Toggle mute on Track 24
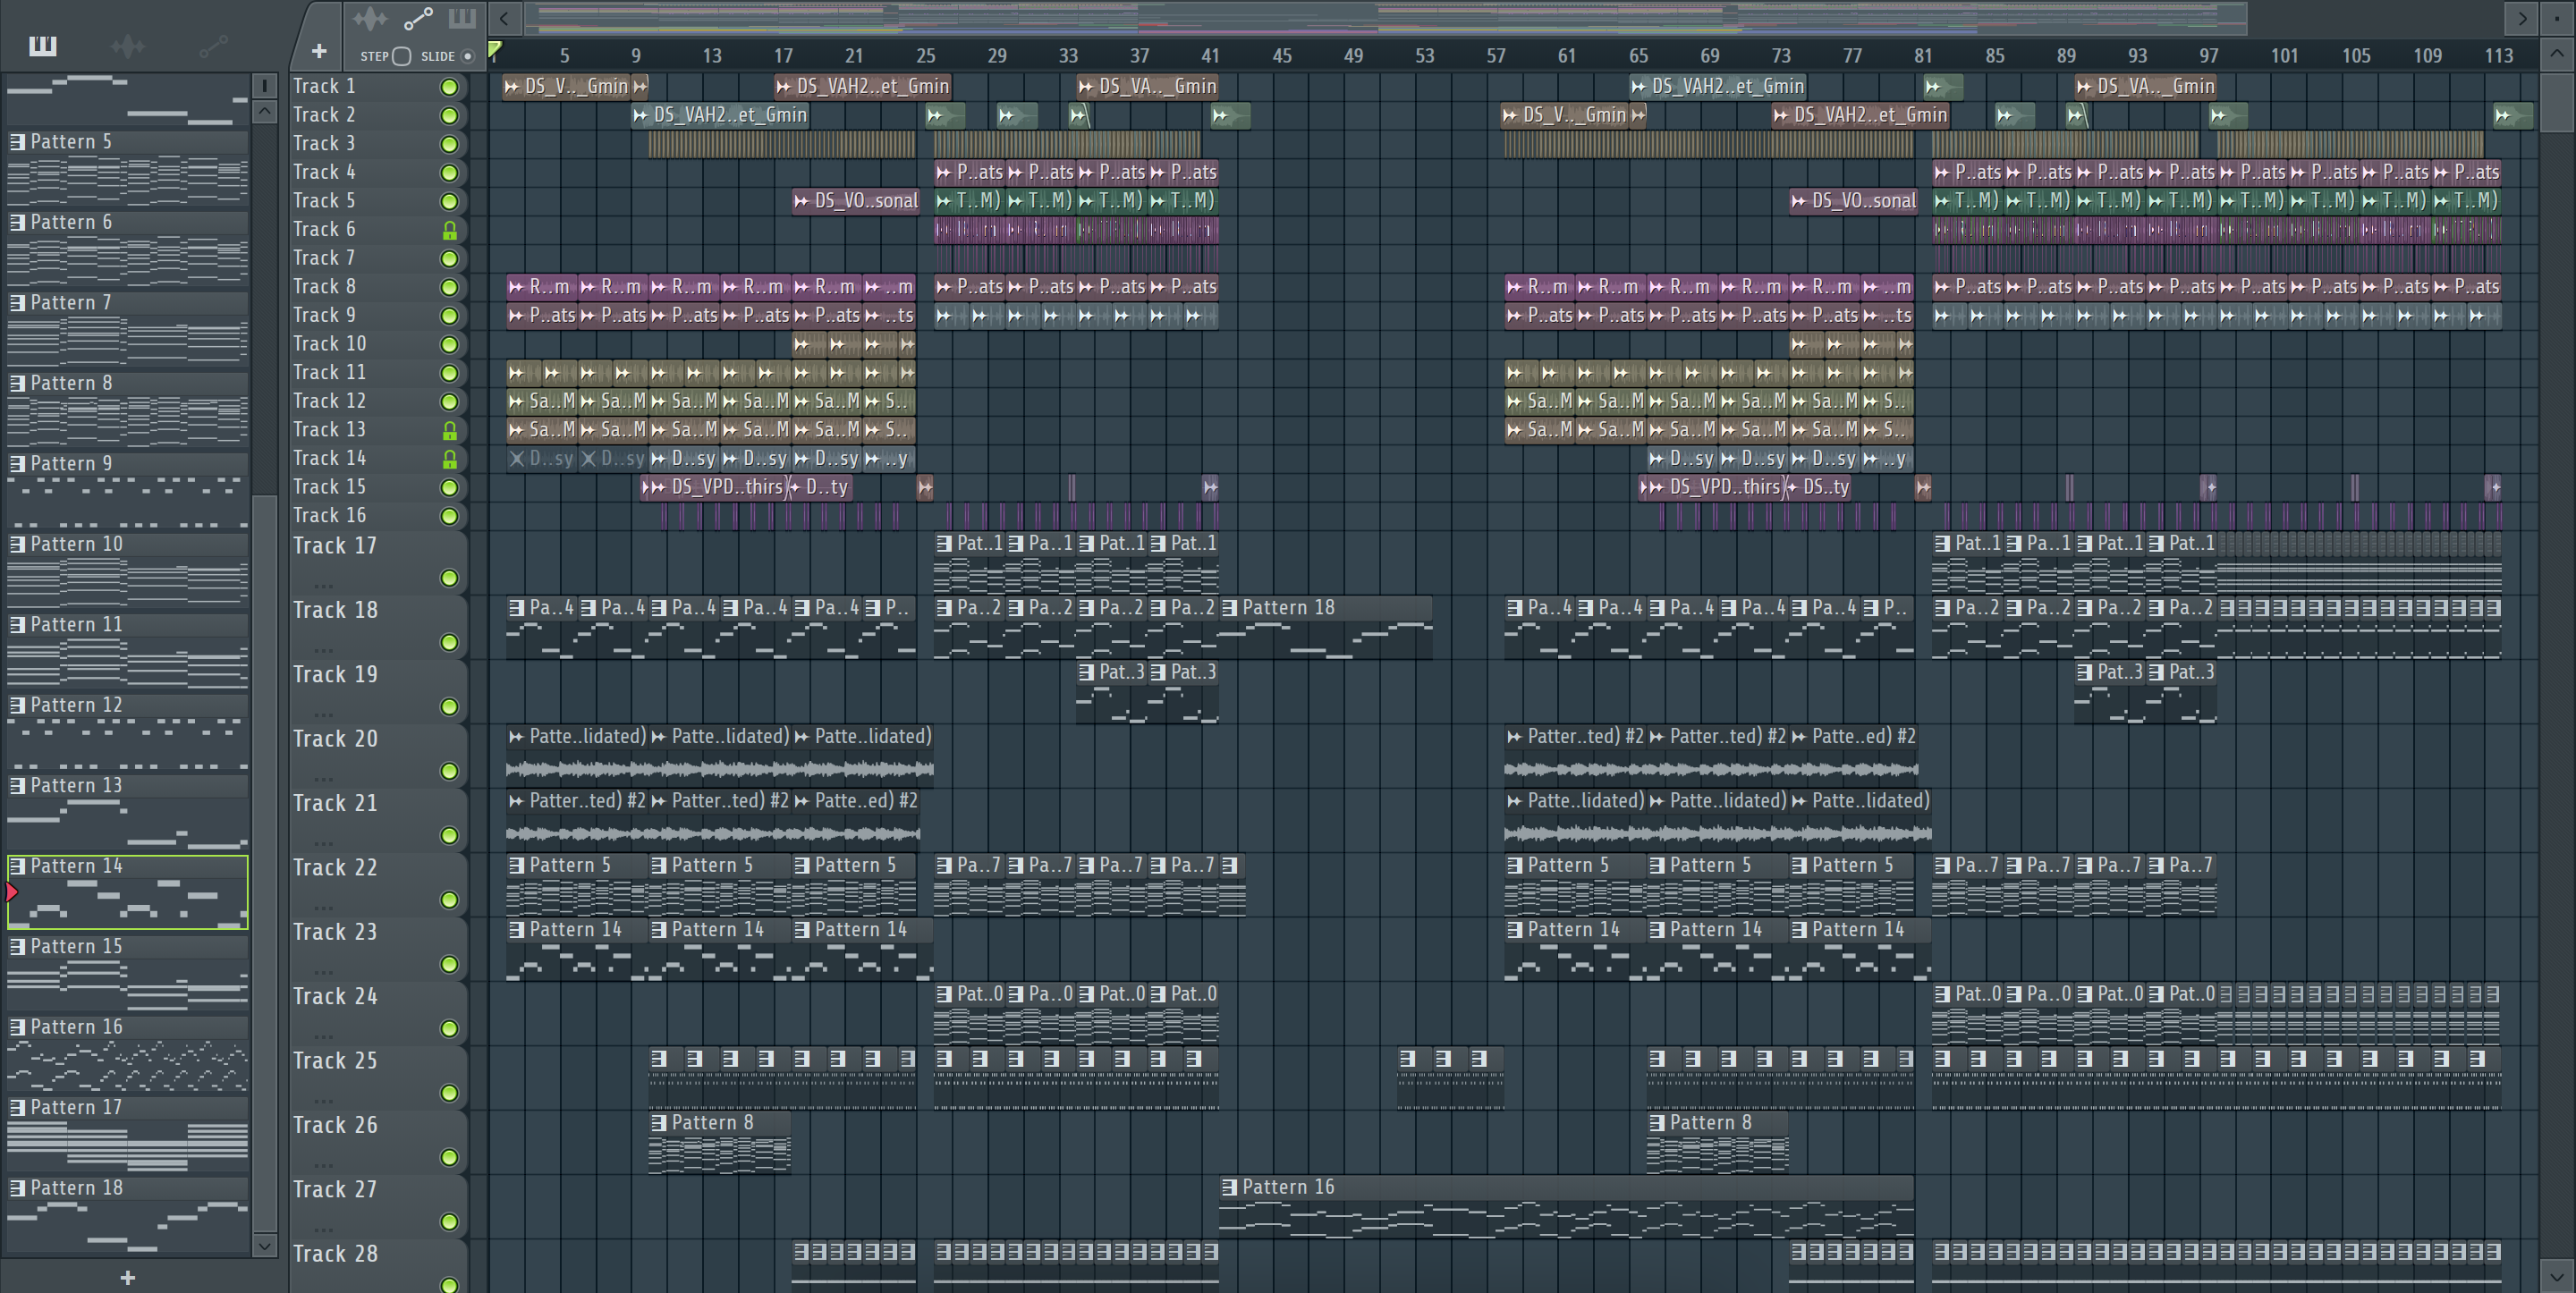The height and width of the screenshot is (1293, 2576). (449, 1028)
